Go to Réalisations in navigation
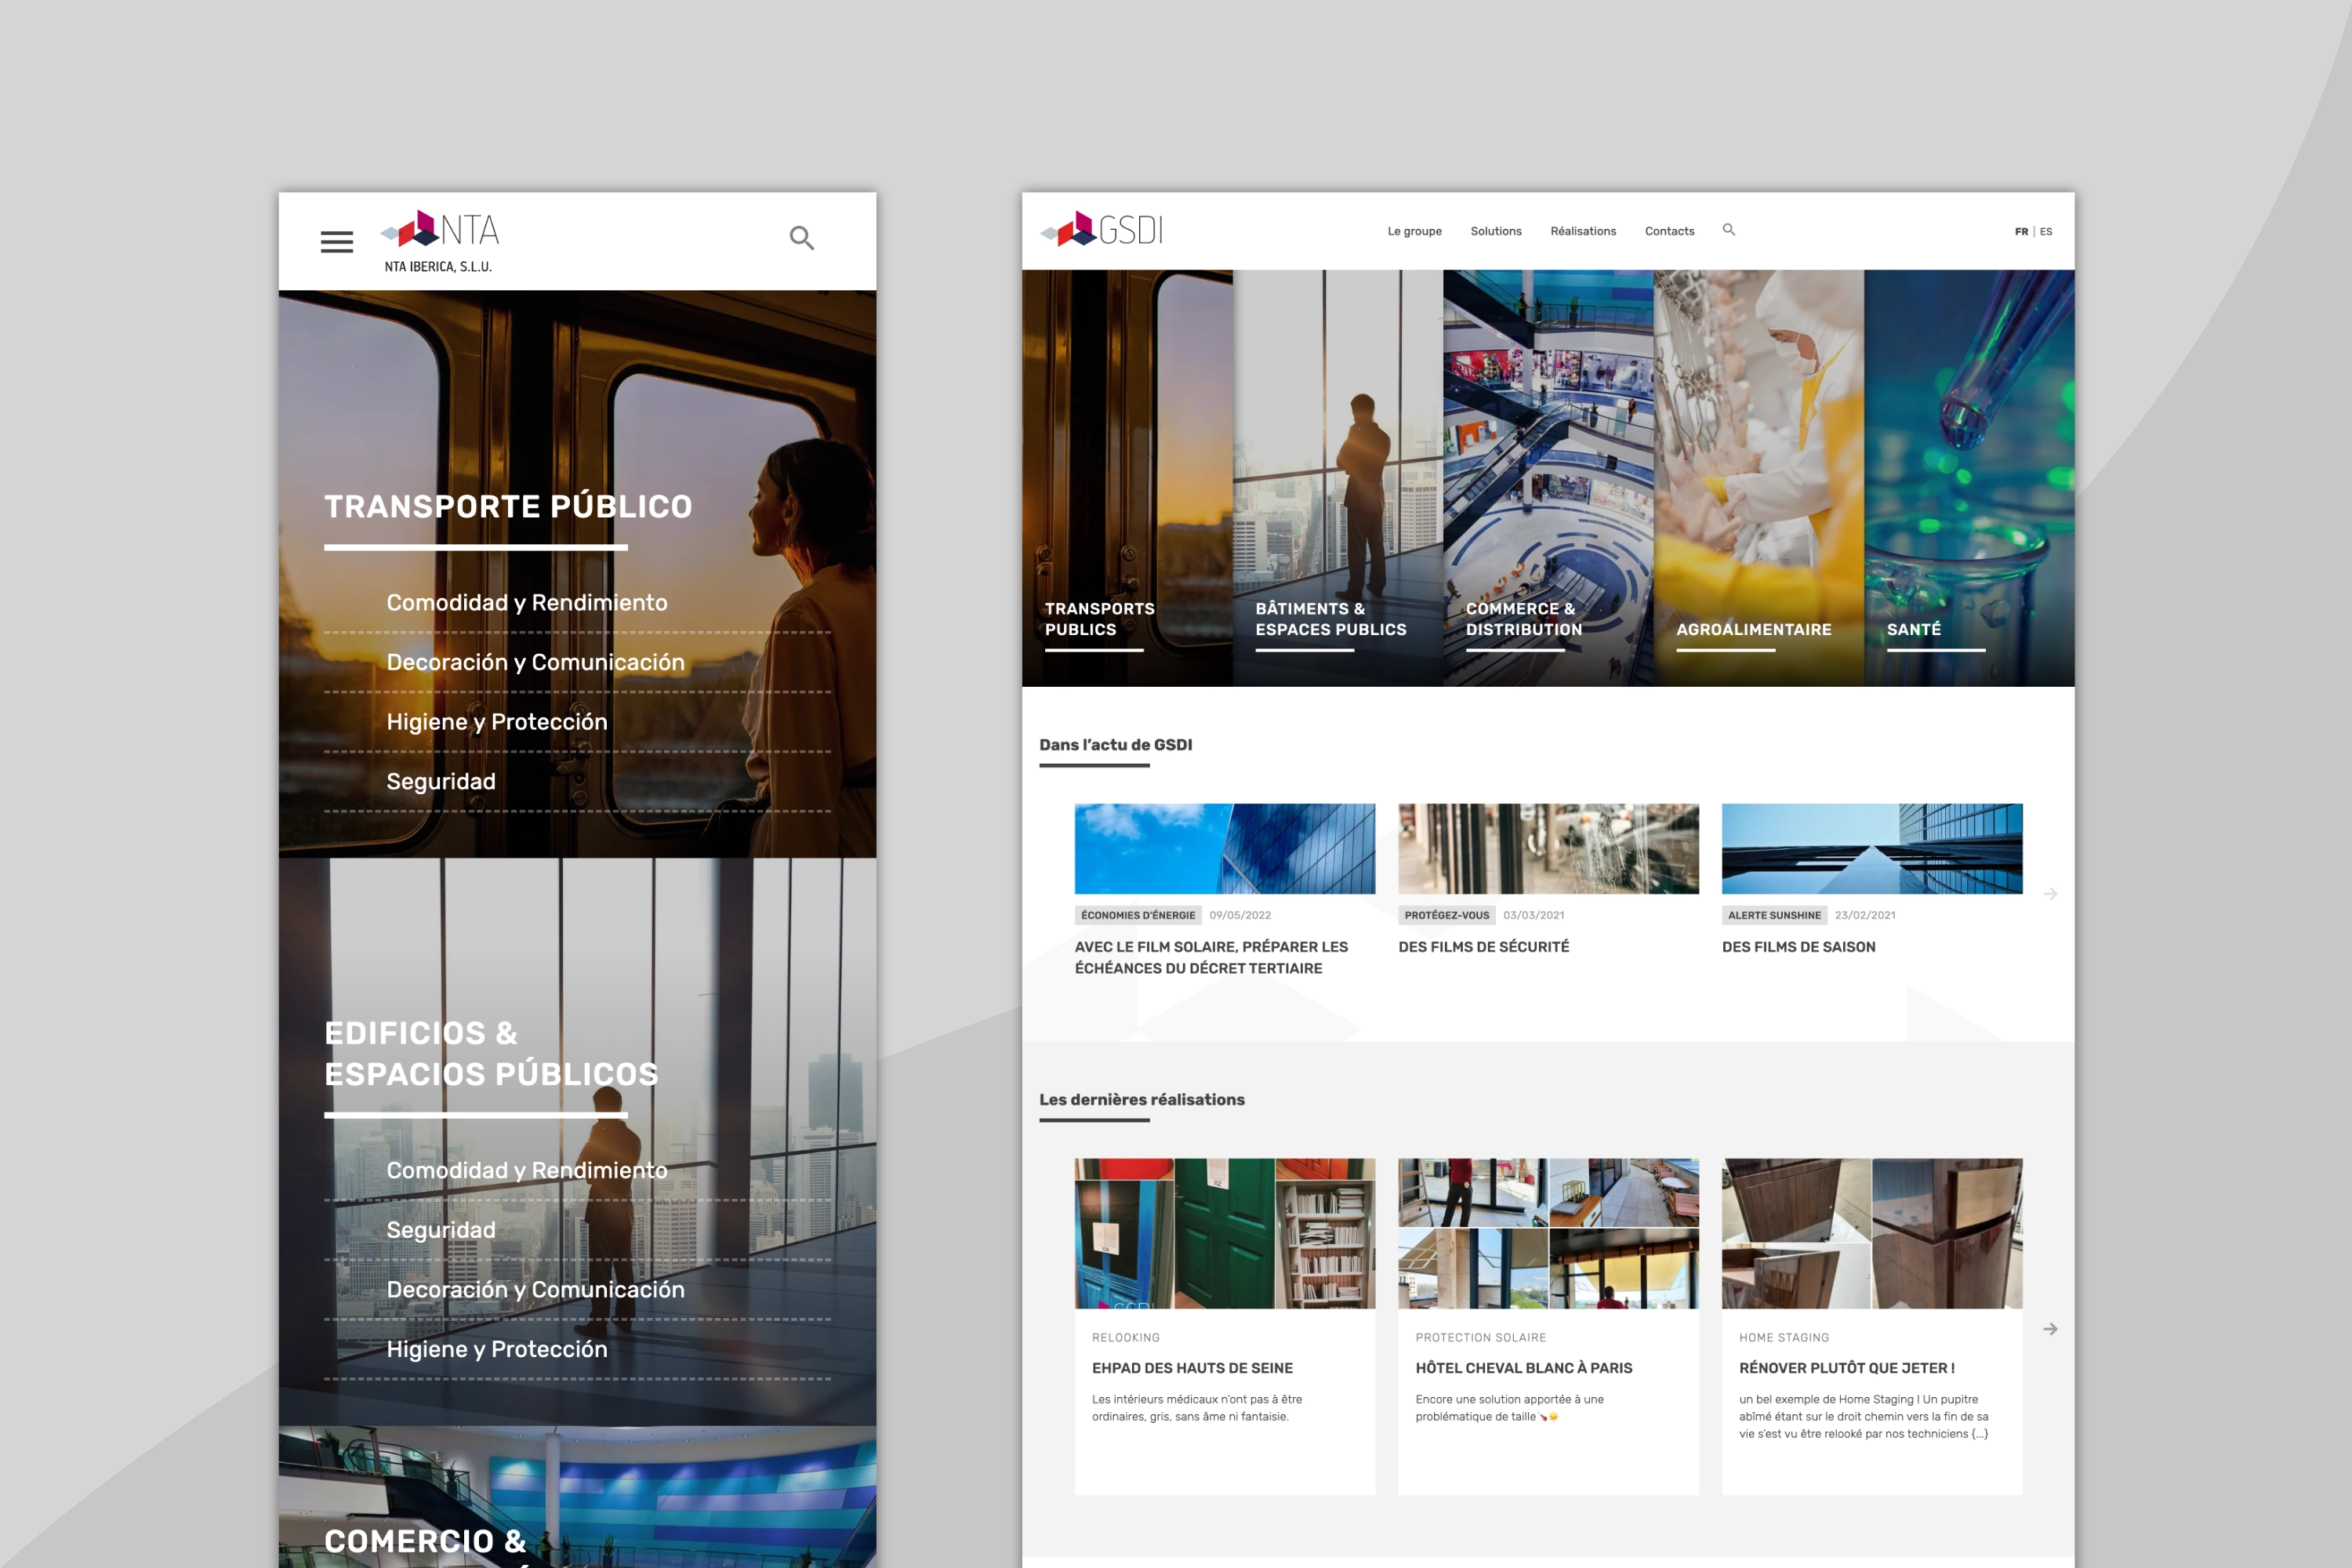The height and width of the screenshot is (1568, 2352). 1583,231
